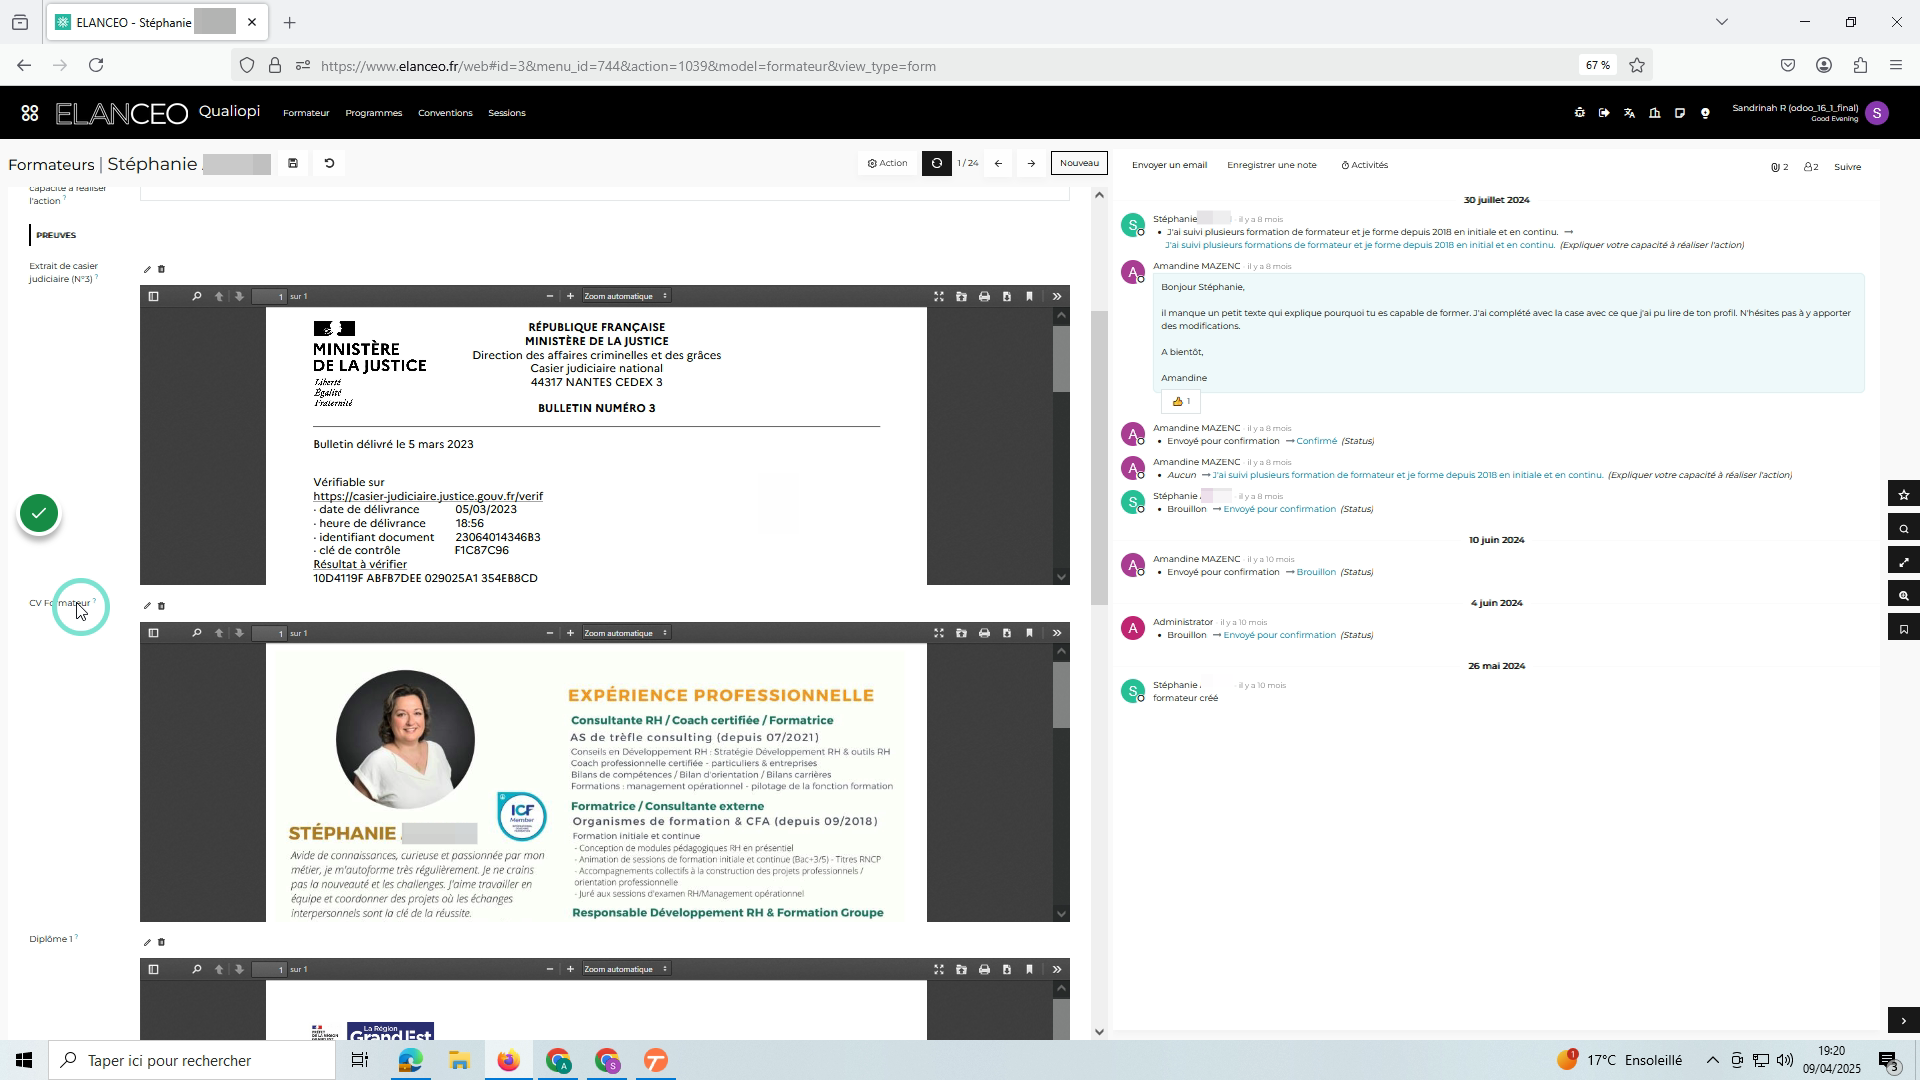
Task: Delete the CV Formateur file
Action: [161, 606]
